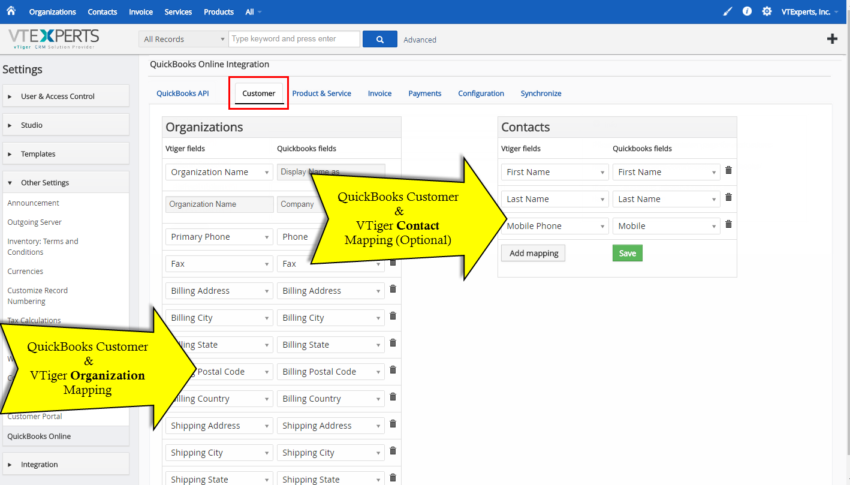This screenshot has width=850, height=485.
Task: Open the Organization Name Vtiger field dropdown
Action: coord(219,172)
